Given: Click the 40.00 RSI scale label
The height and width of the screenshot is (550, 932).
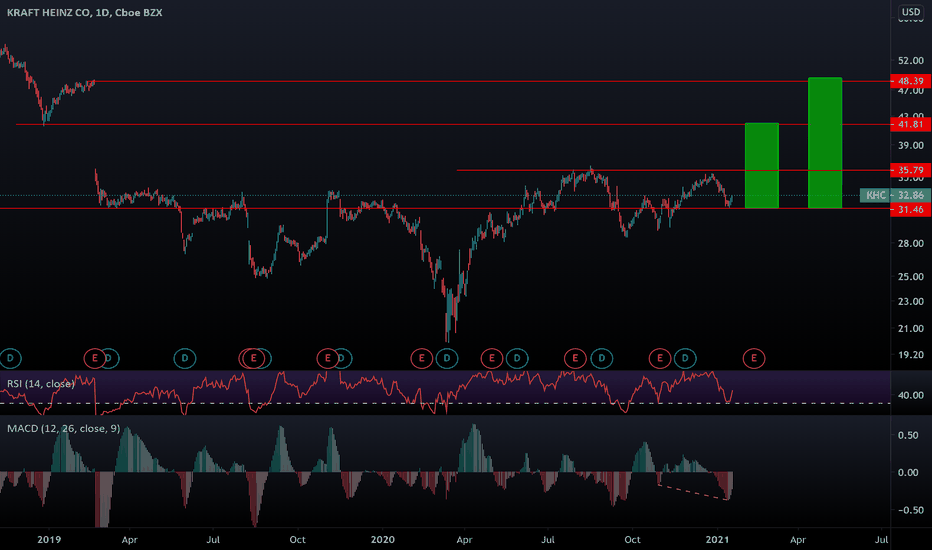Looking at the screenshot, I should coord(911,395).
